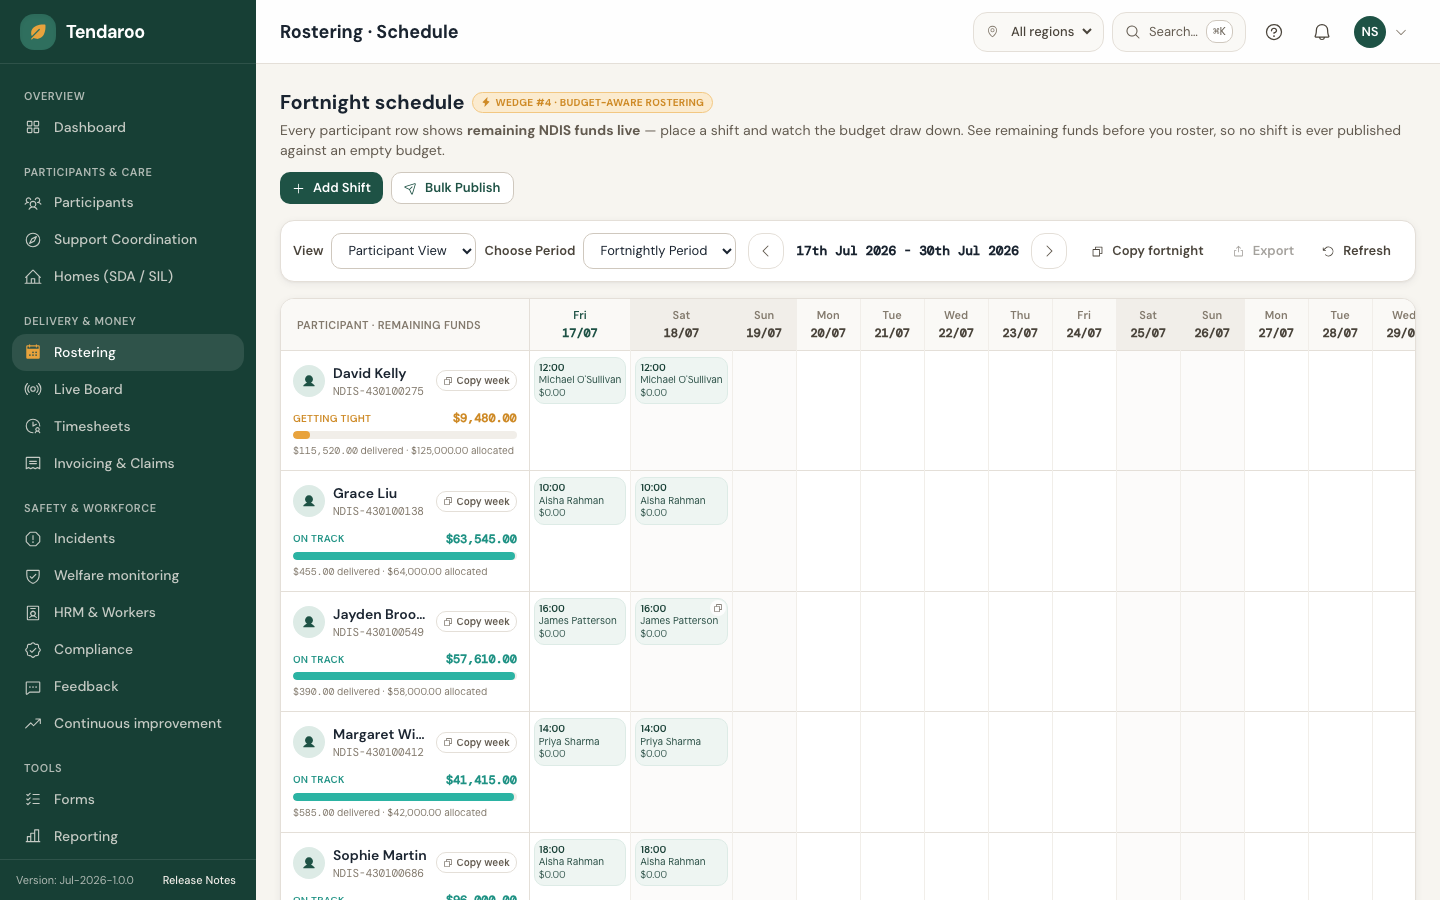Click the NS user avatar
Viewport: 1440px width, 900px height.
point(1370,32)
